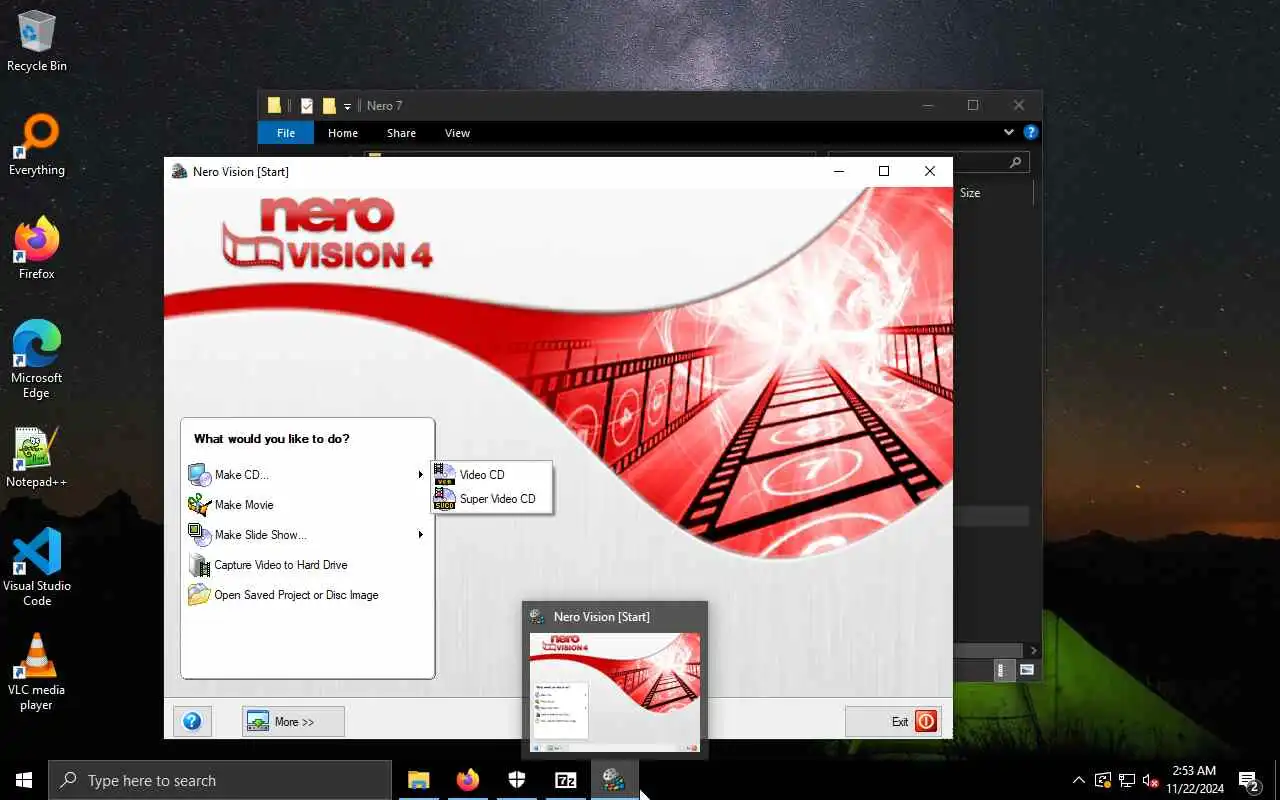Select the VLC media player desktop shortcut
This screenshot has width=1280, height=800.
coord(37,672)
